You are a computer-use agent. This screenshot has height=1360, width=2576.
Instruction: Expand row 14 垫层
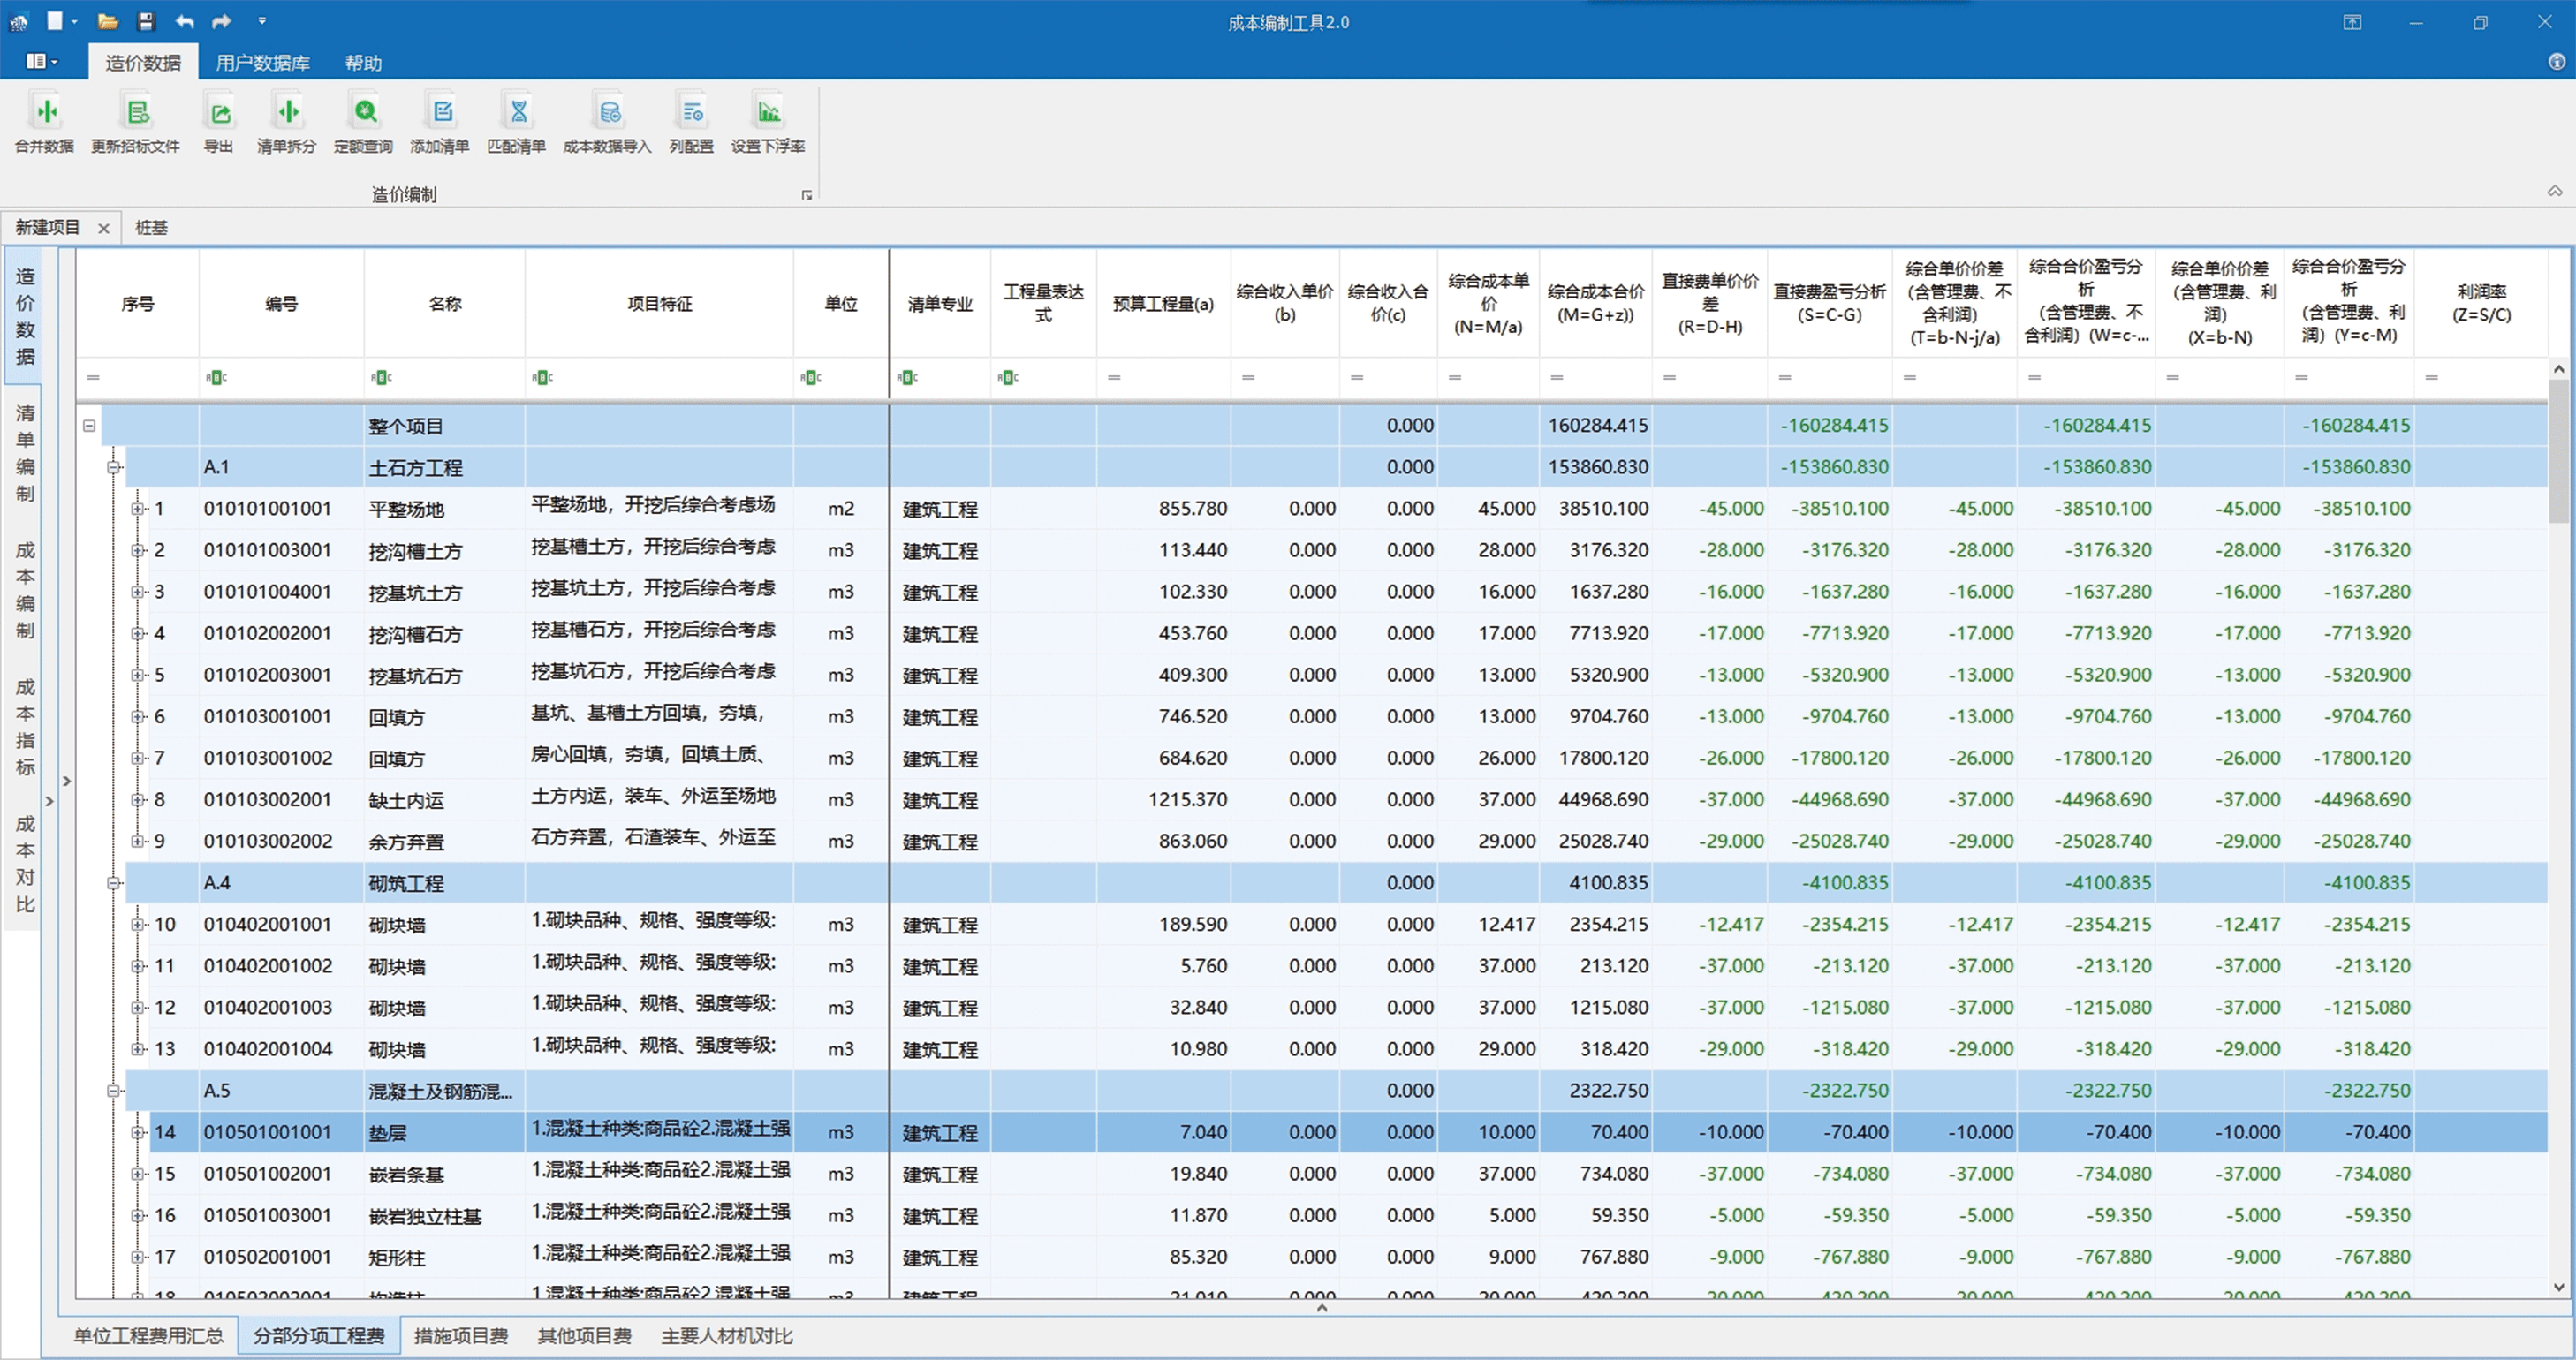(138, 1133)
